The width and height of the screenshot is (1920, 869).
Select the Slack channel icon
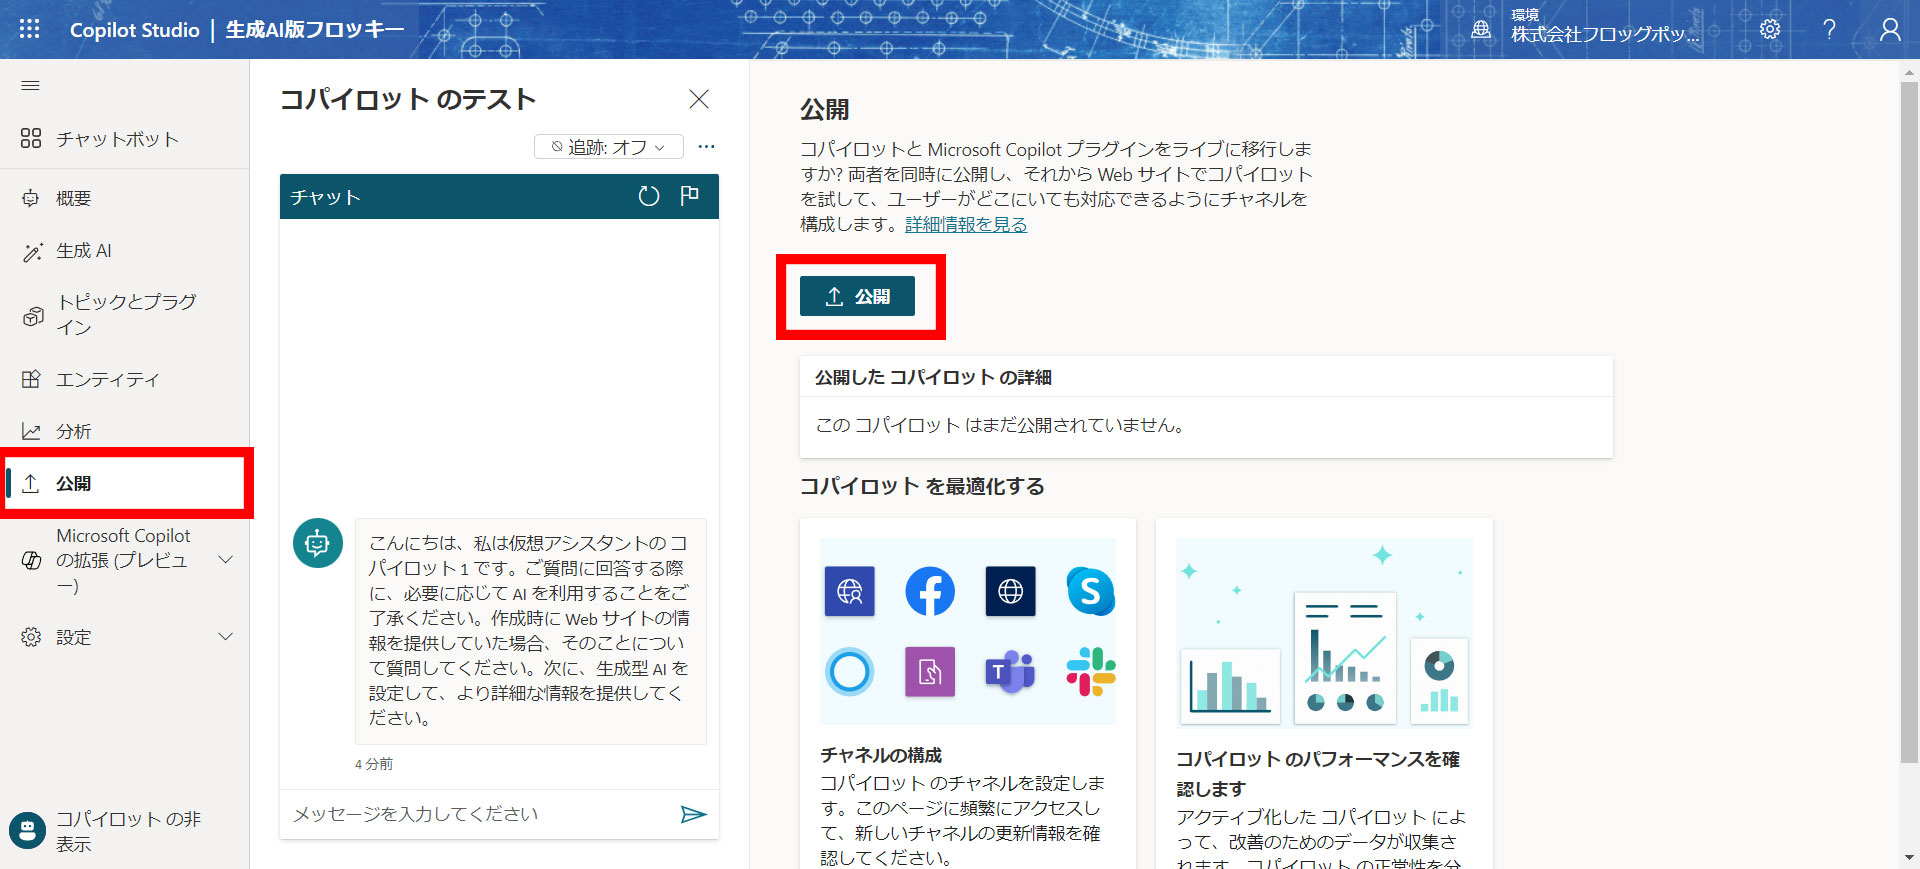(x=1090, y=671)
